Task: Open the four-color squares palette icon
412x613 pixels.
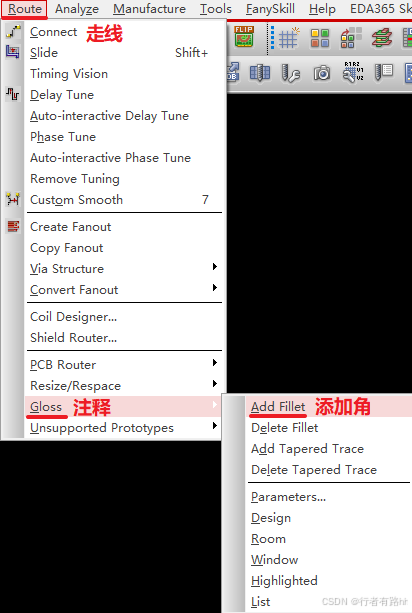Action: [319, 38]
